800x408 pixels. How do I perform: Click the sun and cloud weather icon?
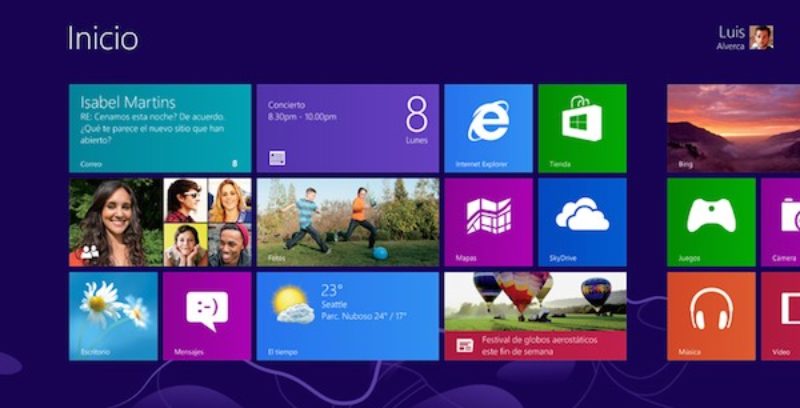click(292, 305)
